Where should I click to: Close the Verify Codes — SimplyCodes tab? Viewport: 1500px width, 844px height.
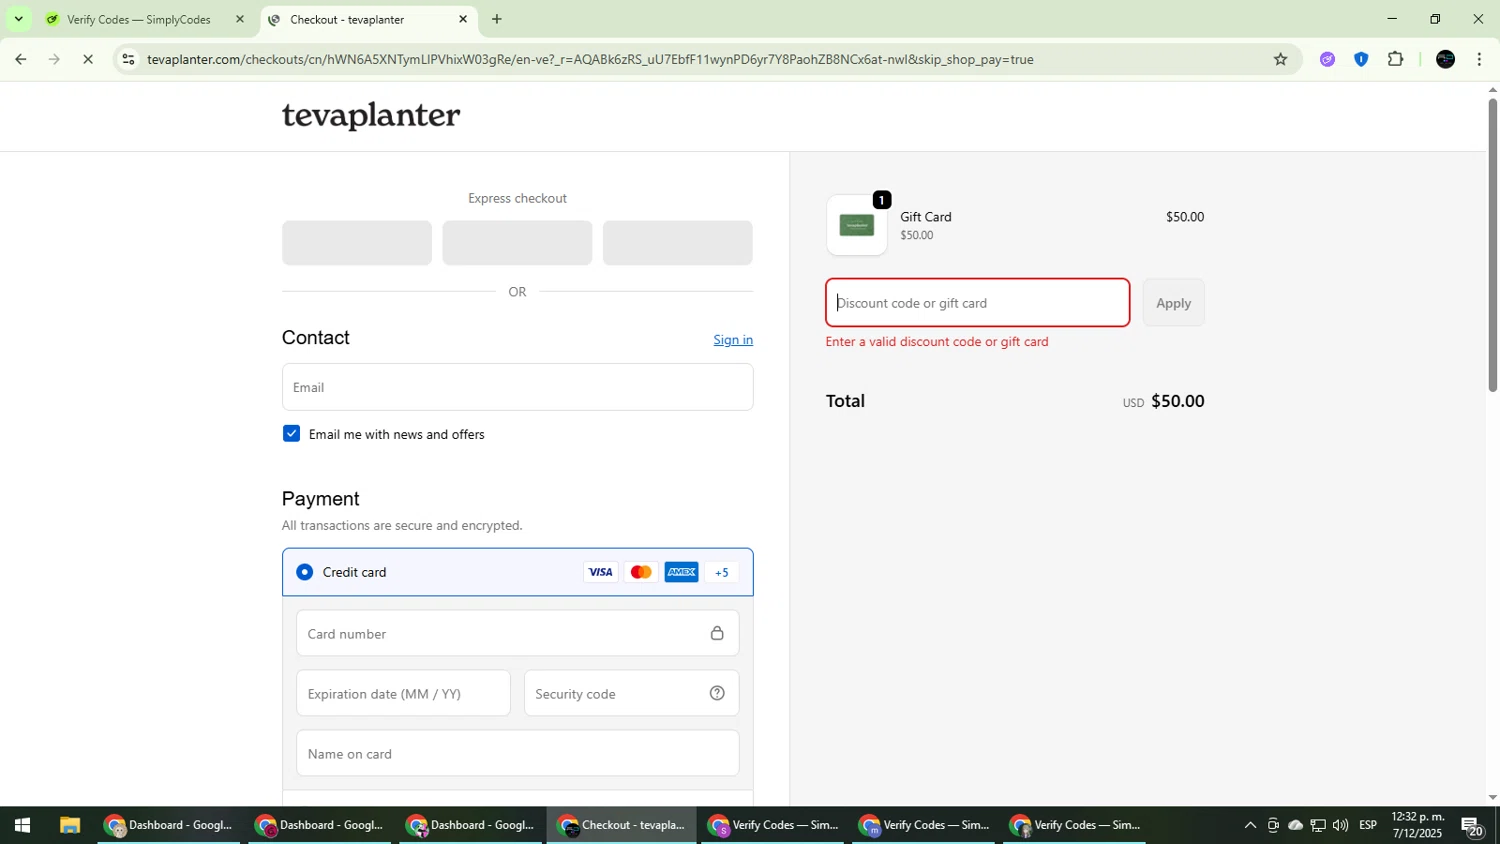click(x=239, y=19)
